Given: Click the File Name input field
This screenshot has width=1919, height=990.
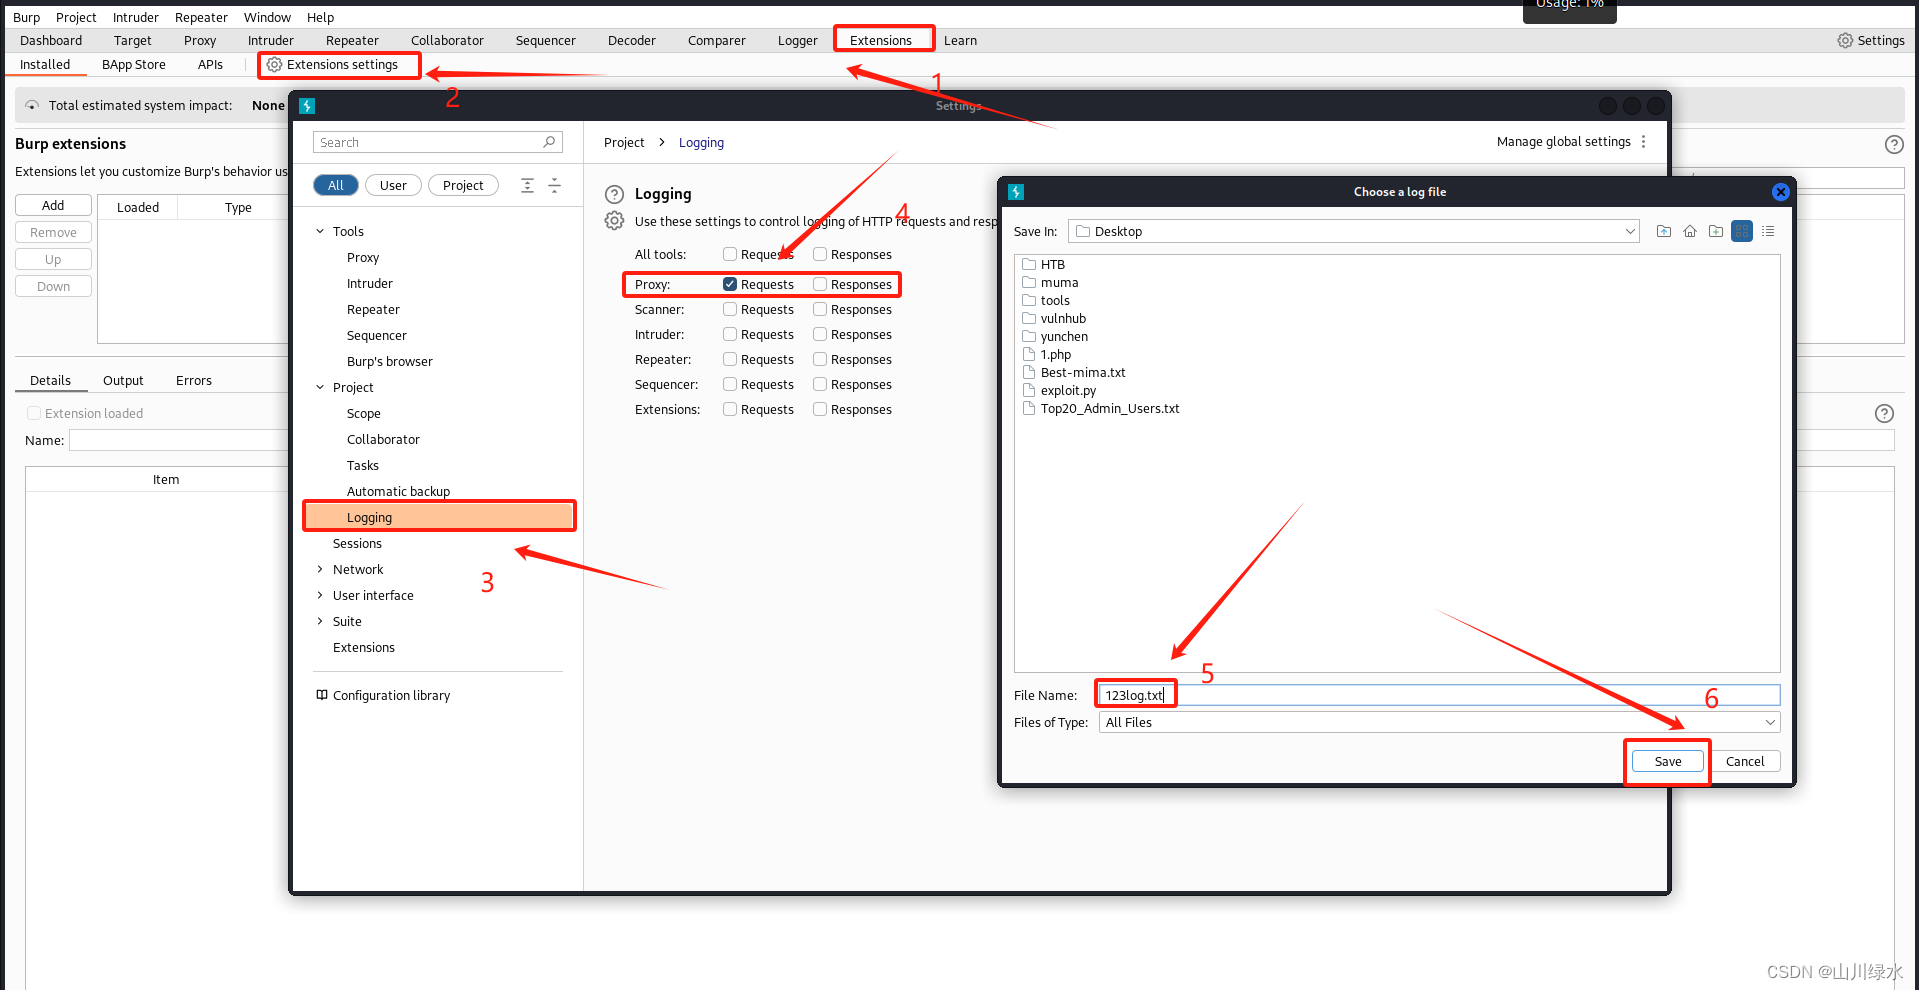Looking at the screenshot, I should coord(1439,695).
